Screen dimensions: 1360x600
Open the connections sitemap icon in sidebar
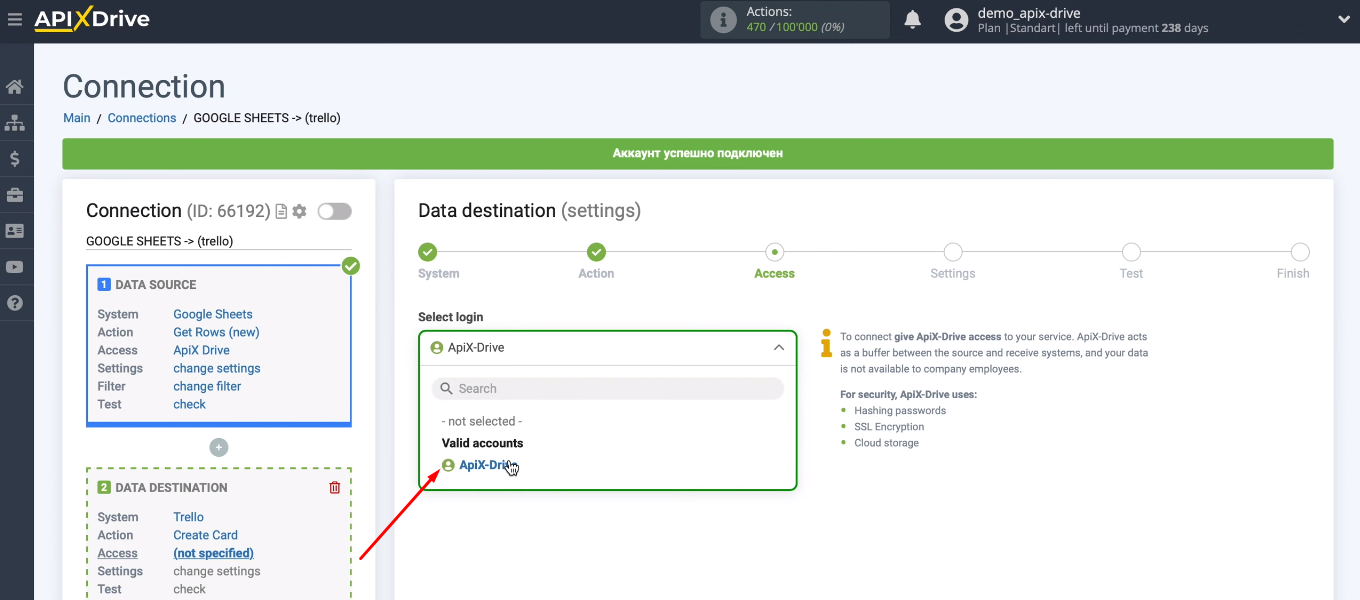click(15, 123)
